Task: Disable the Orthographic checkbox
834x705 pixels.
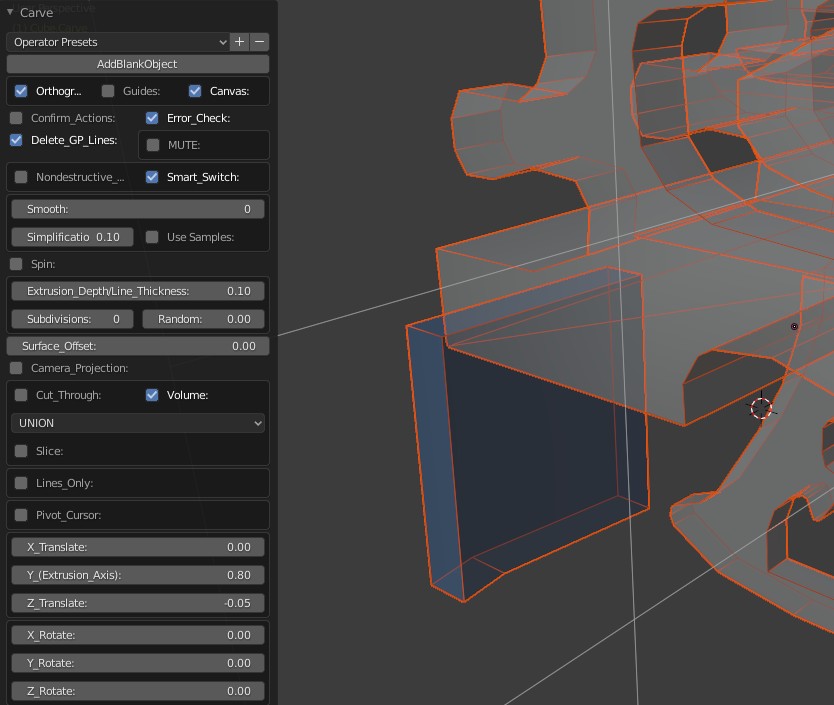Action: pos(21,91)
